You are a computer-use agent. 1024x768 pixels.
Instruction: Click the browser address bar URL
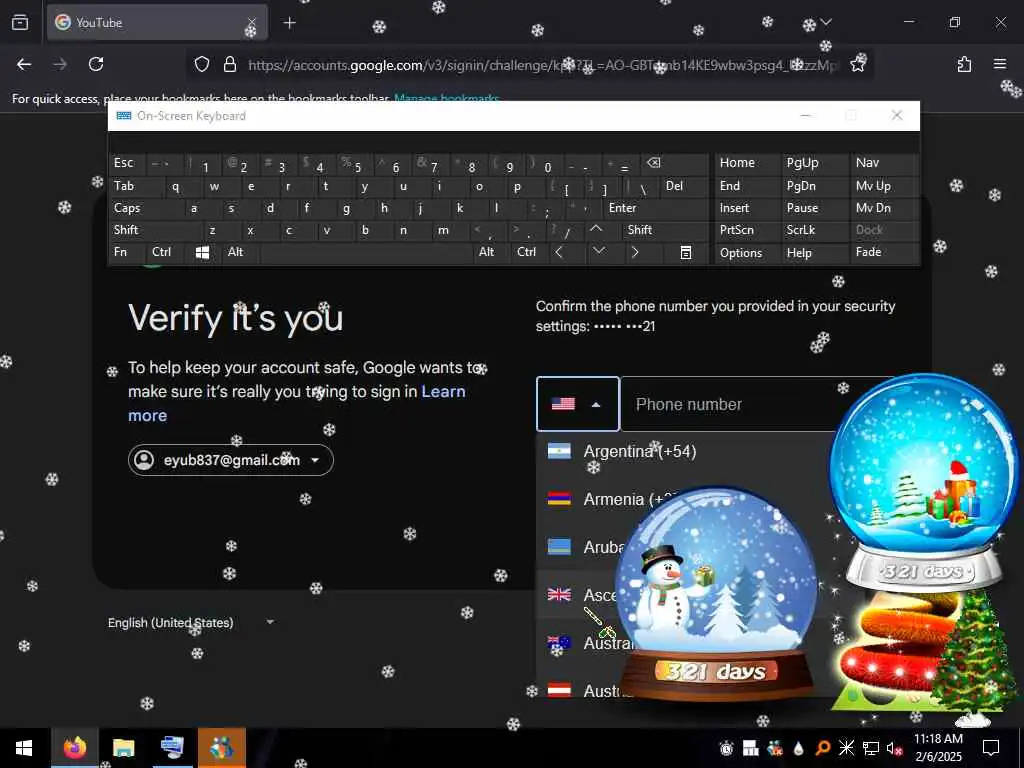point(542,65)
